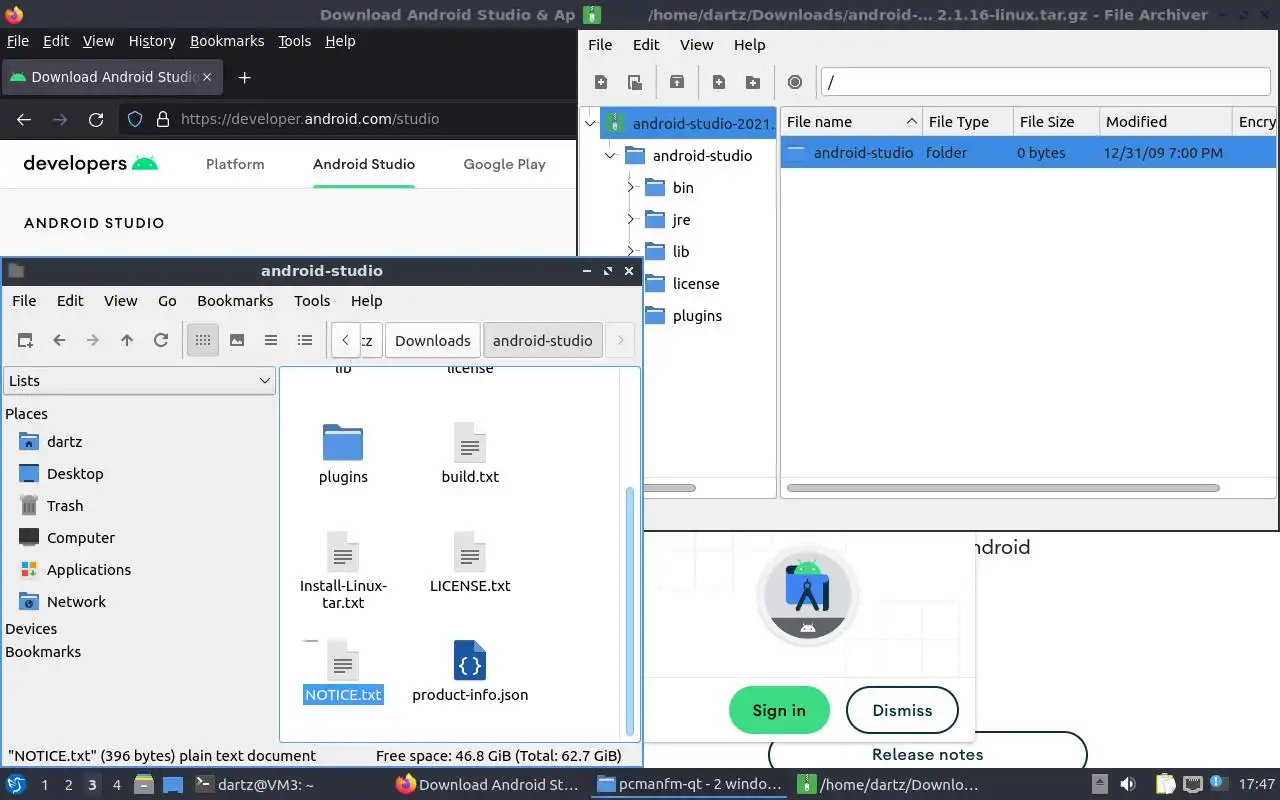Click the open archive icon in File Archiver
Image resolution: width=1280 pixels, height=800 pixels.
pos(635,82)
